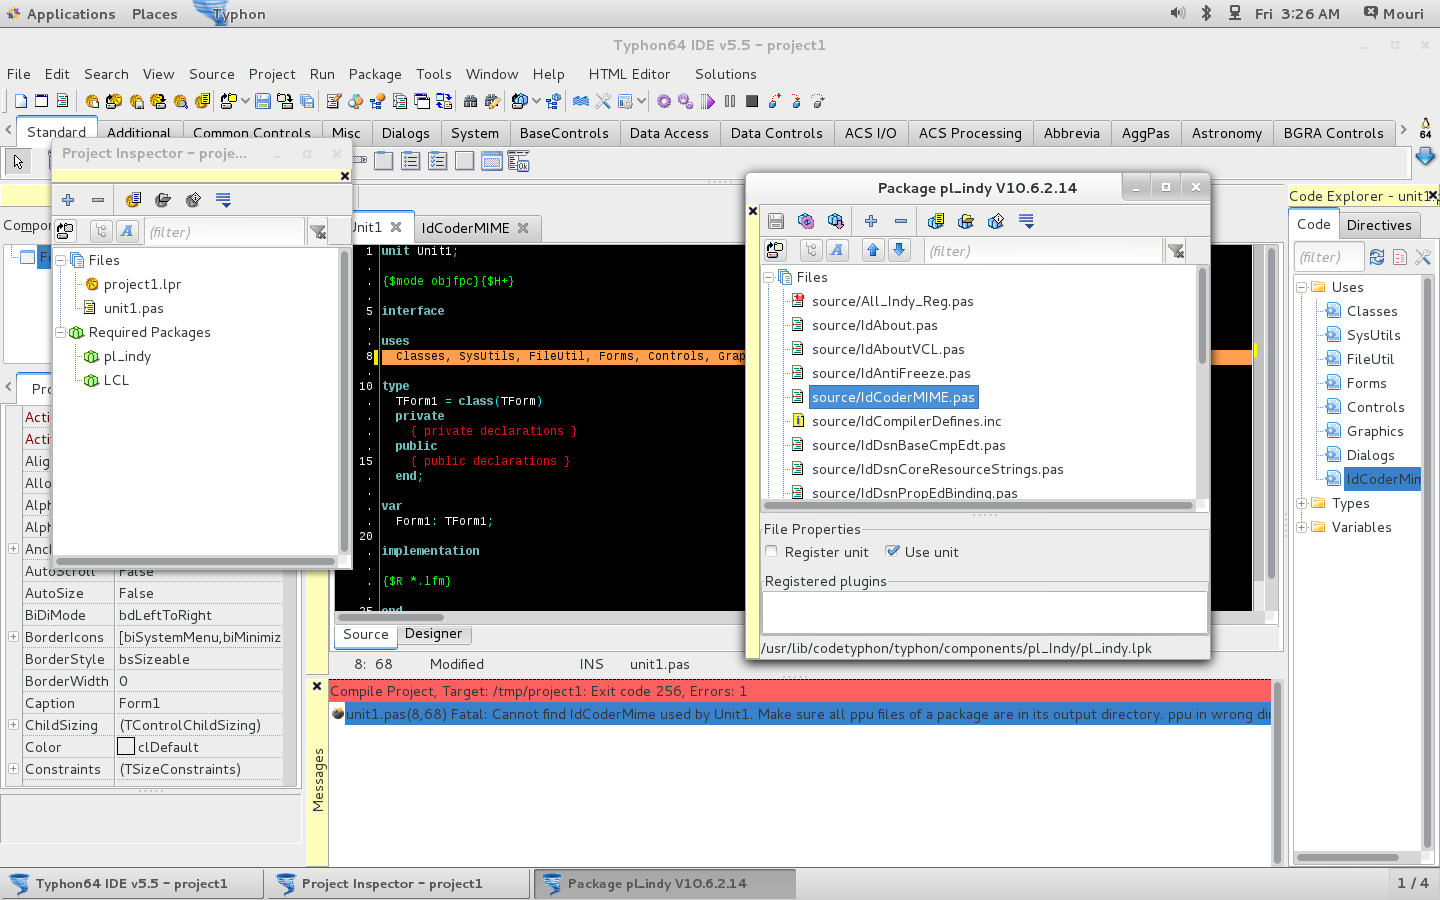1440x900 pixels.
Task: Add item in Project Inspector with plus
Action: pos(68,200)
